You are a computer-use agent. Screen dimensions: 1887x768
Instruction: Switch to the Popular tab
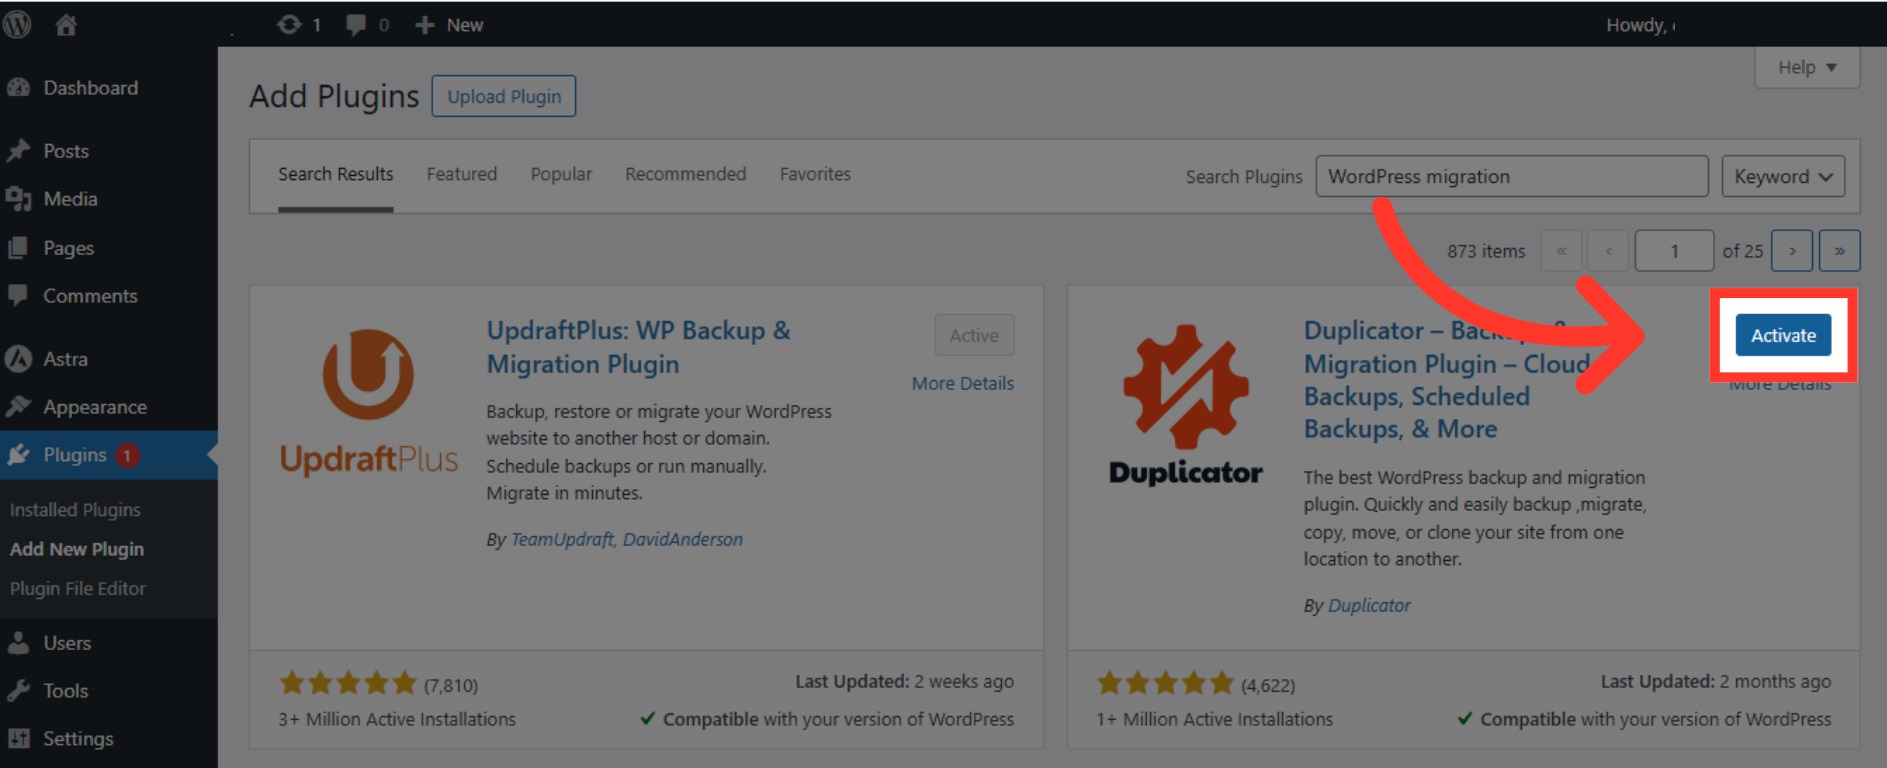[561, 174]
